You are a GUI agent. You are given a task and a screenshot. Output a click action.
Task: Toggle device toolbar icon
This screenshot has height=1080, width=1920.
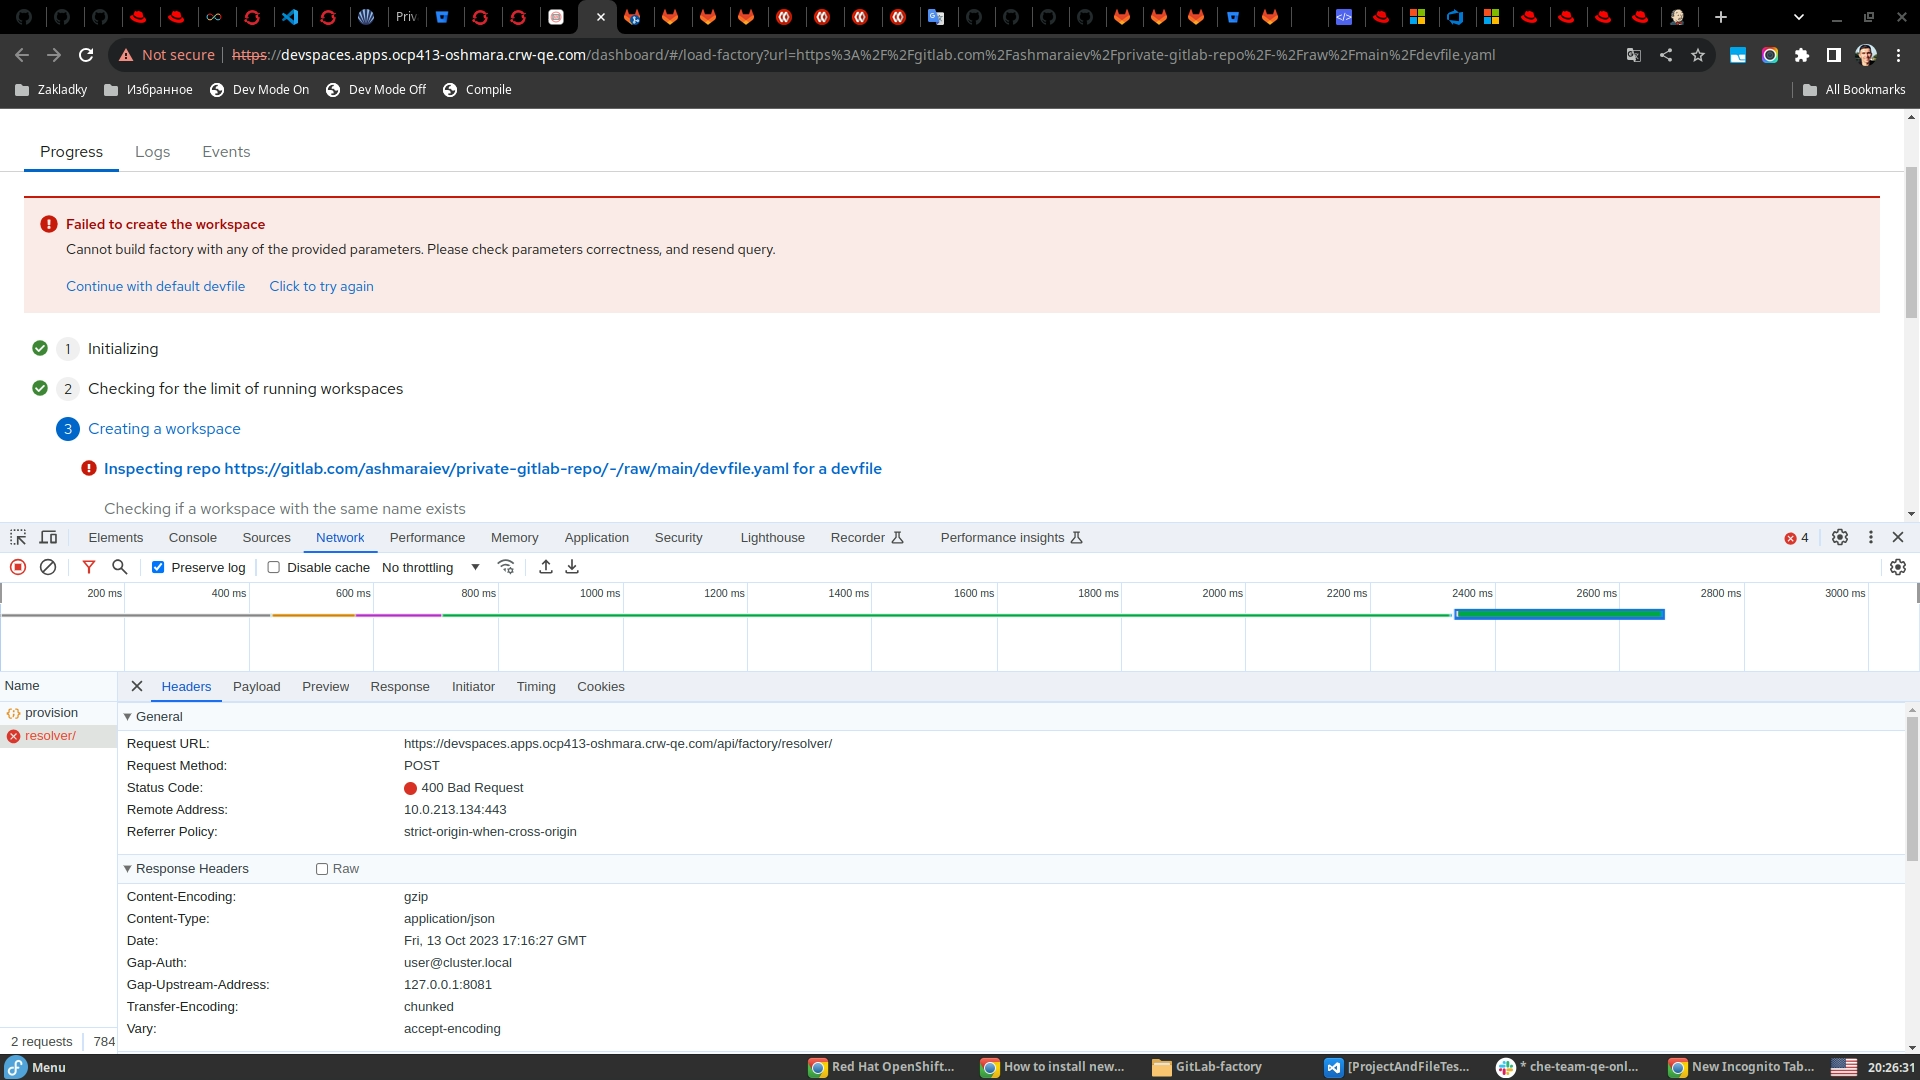(x=48, y=537)
